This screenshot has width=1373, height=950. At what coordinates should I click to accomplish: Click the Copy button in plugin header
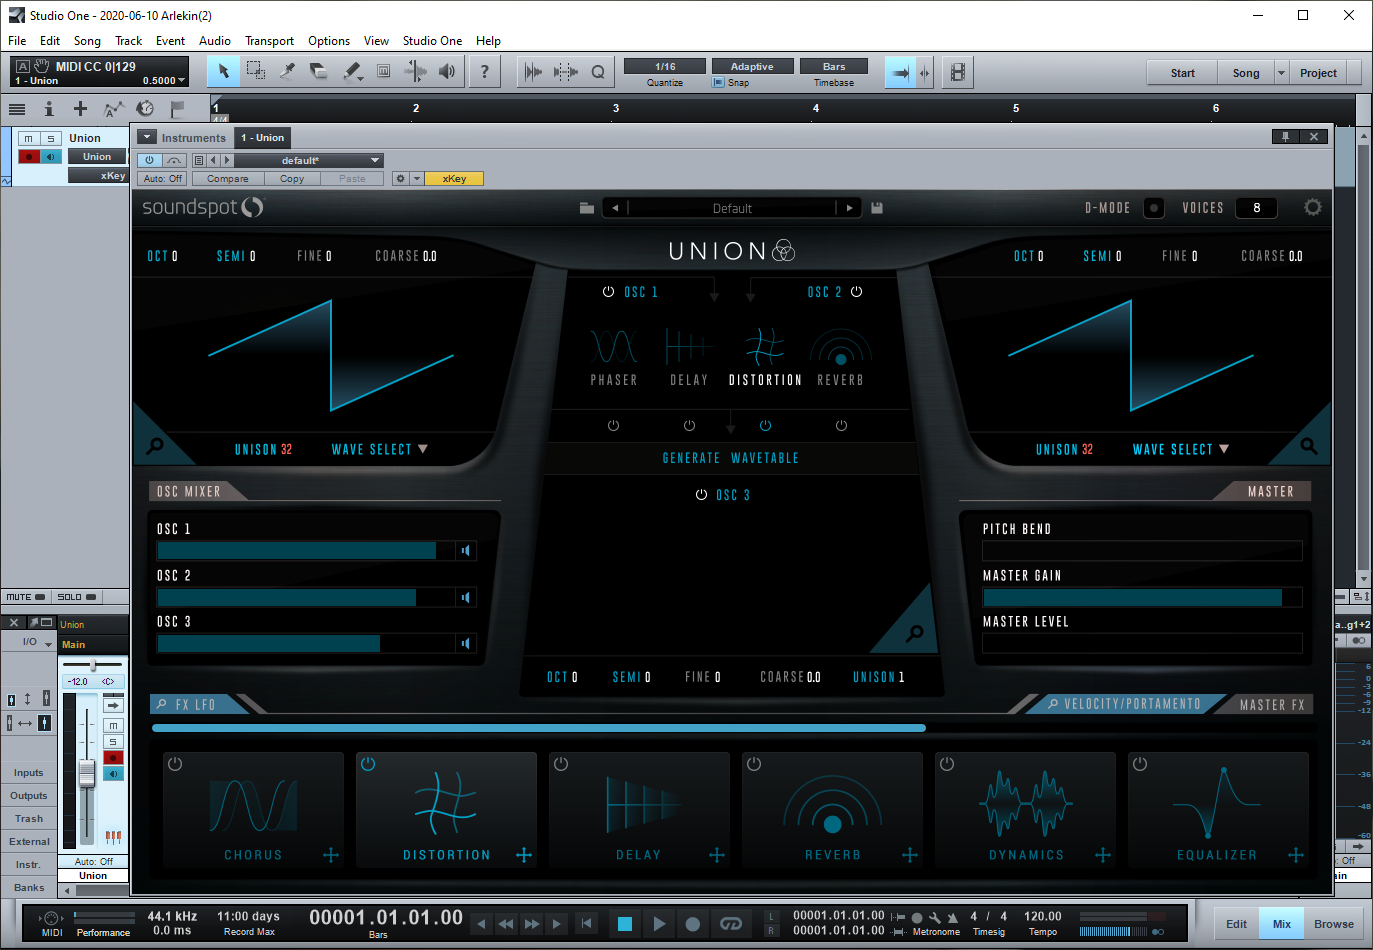tap(292, 179)
